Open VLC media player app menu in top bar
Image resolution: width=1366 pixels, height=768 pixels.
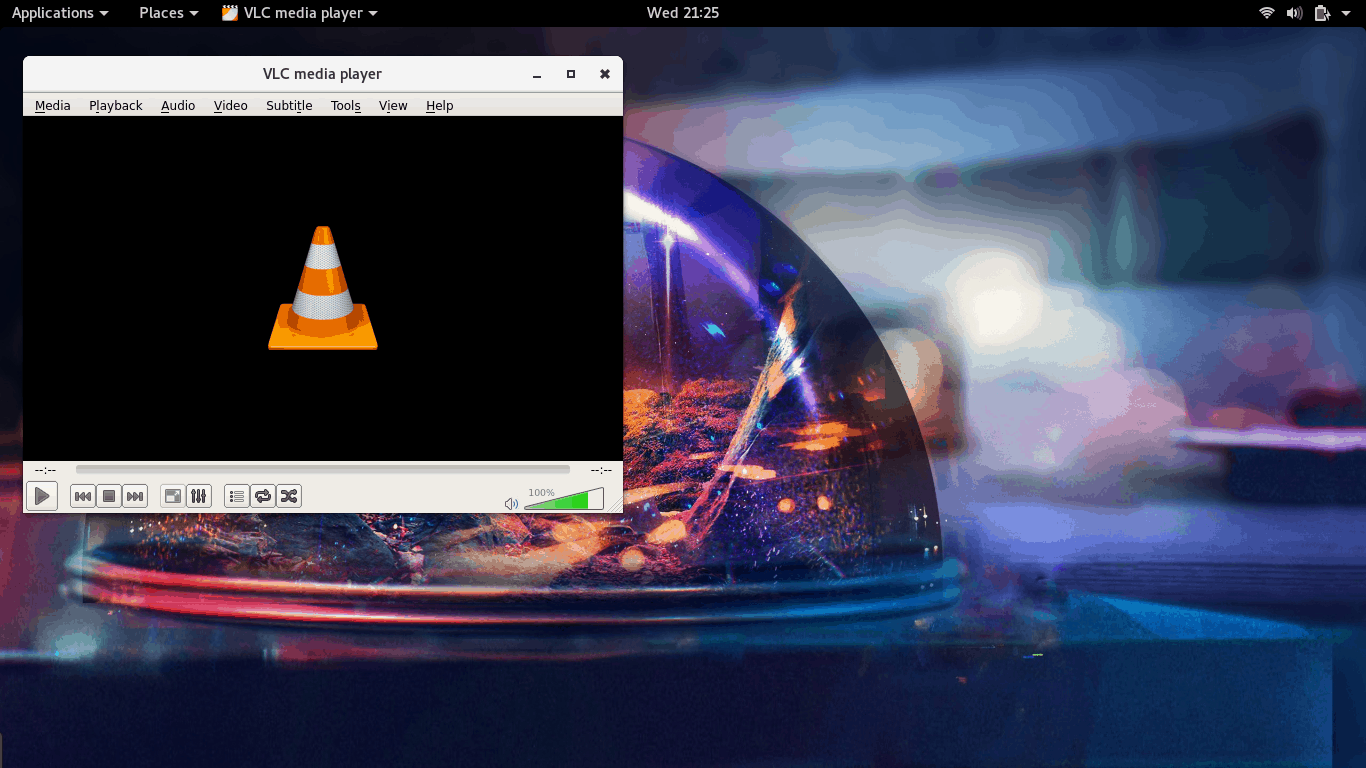click(300, 13)
